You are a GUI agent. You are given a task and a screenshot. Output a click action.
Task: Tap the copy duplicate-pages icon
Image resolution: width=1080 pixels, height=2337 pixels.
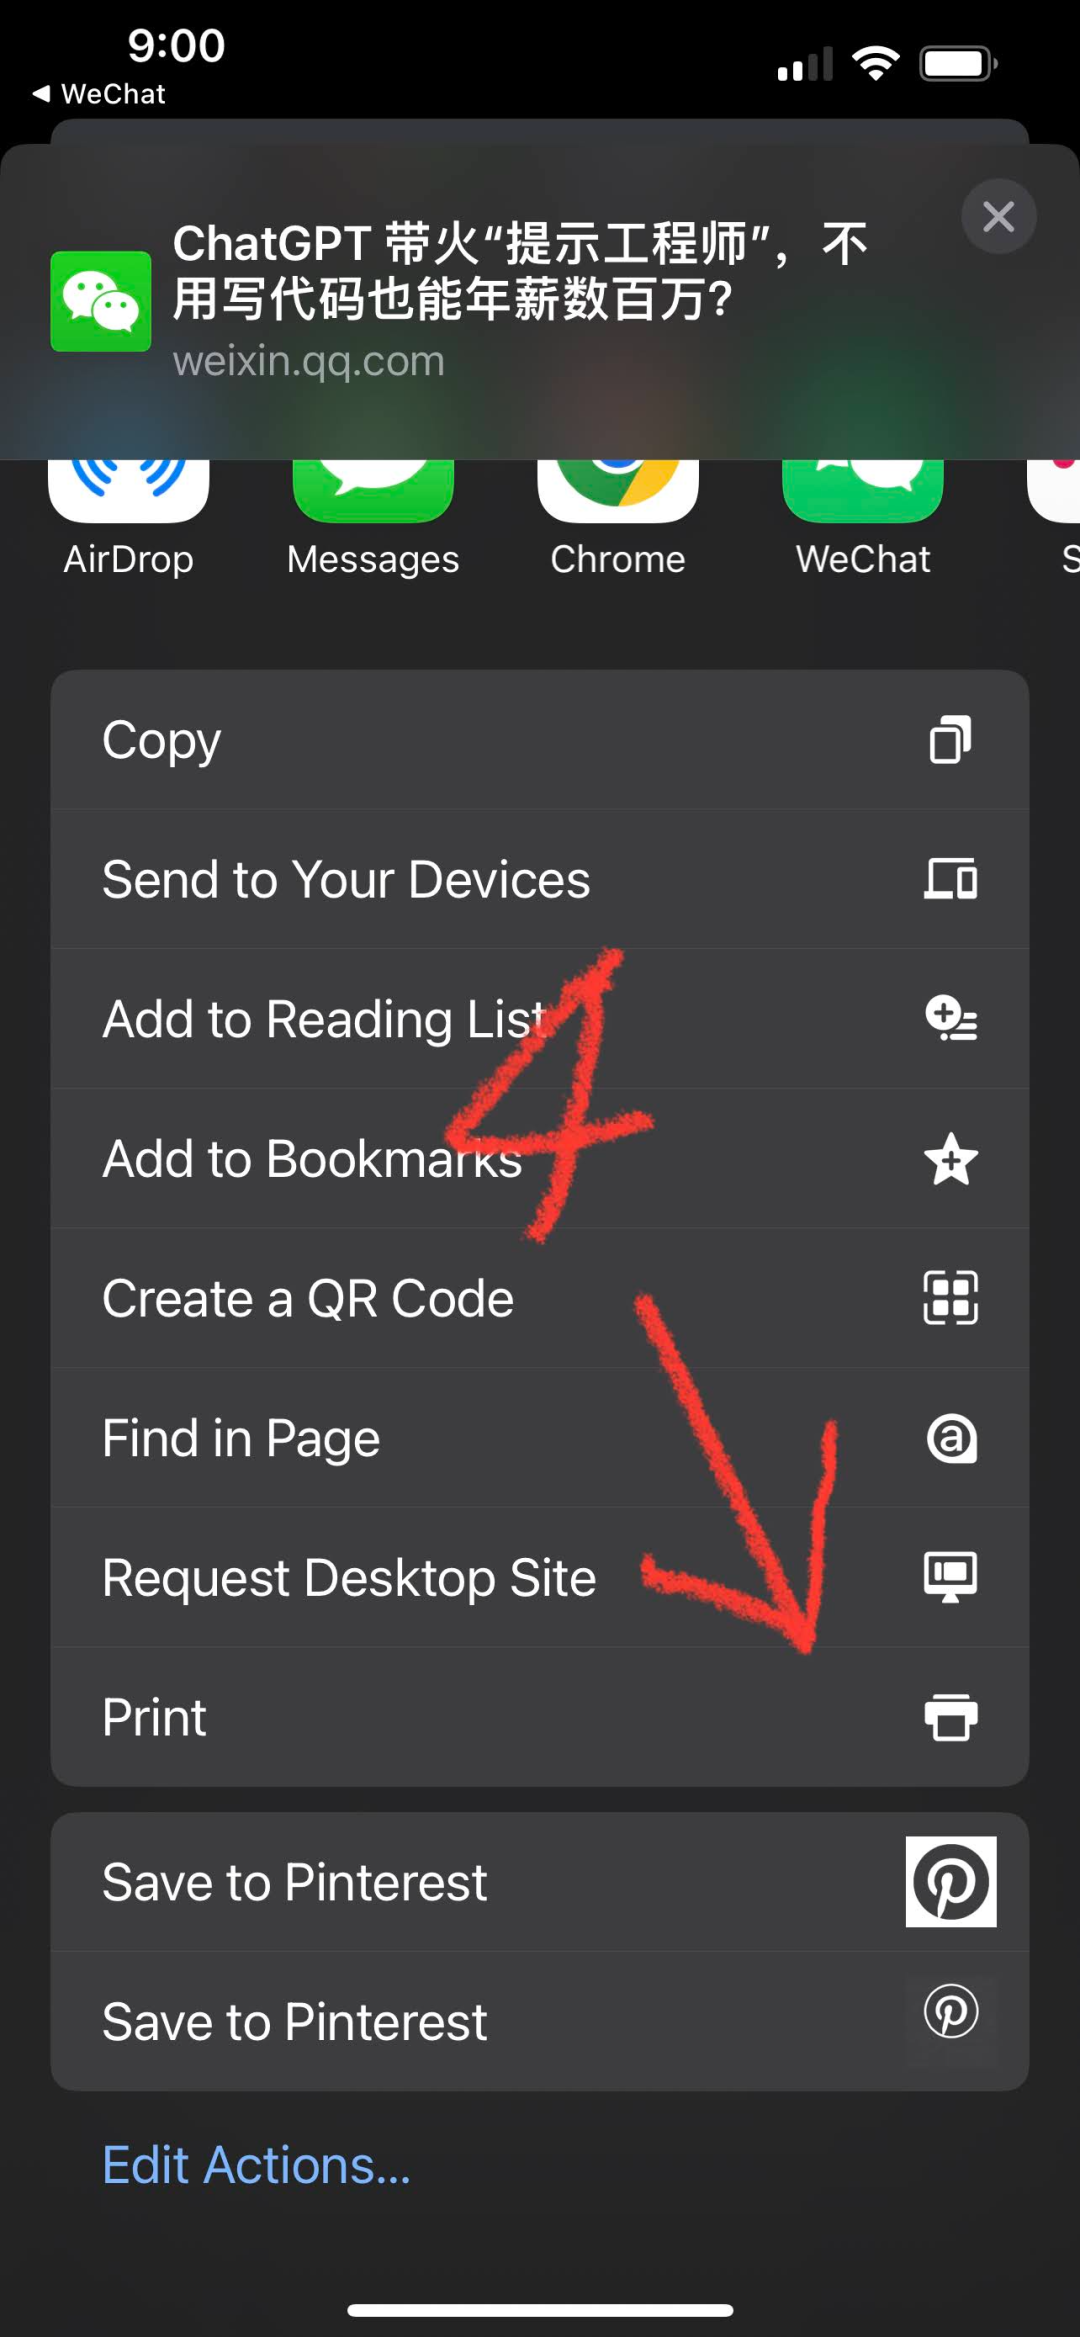pyautogui.click(x=950, y=740)
